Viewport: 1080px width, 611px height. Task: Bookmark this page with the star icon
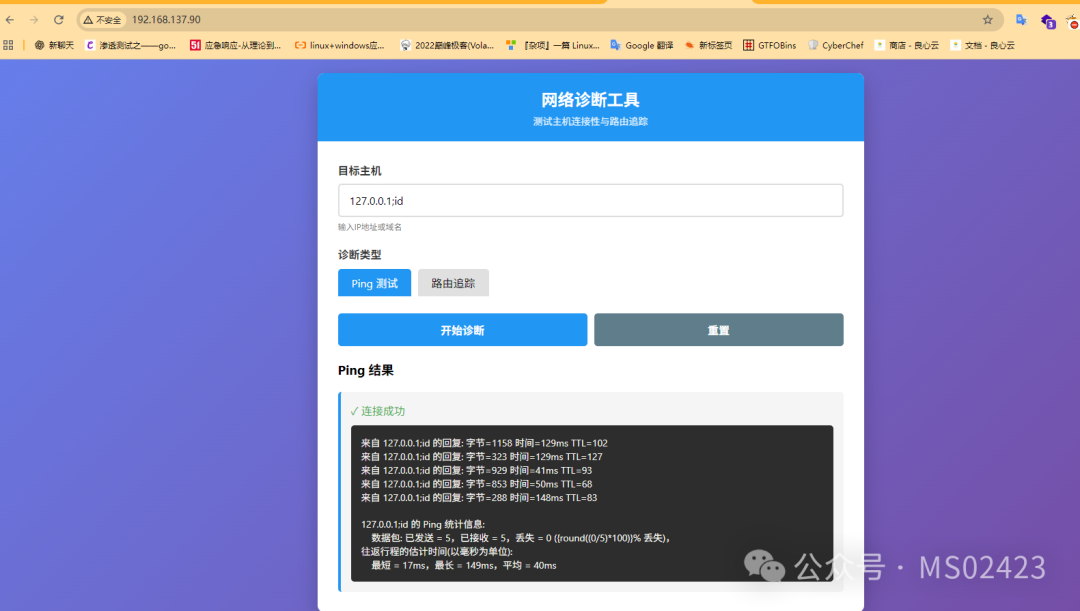[x=988, y=20]
